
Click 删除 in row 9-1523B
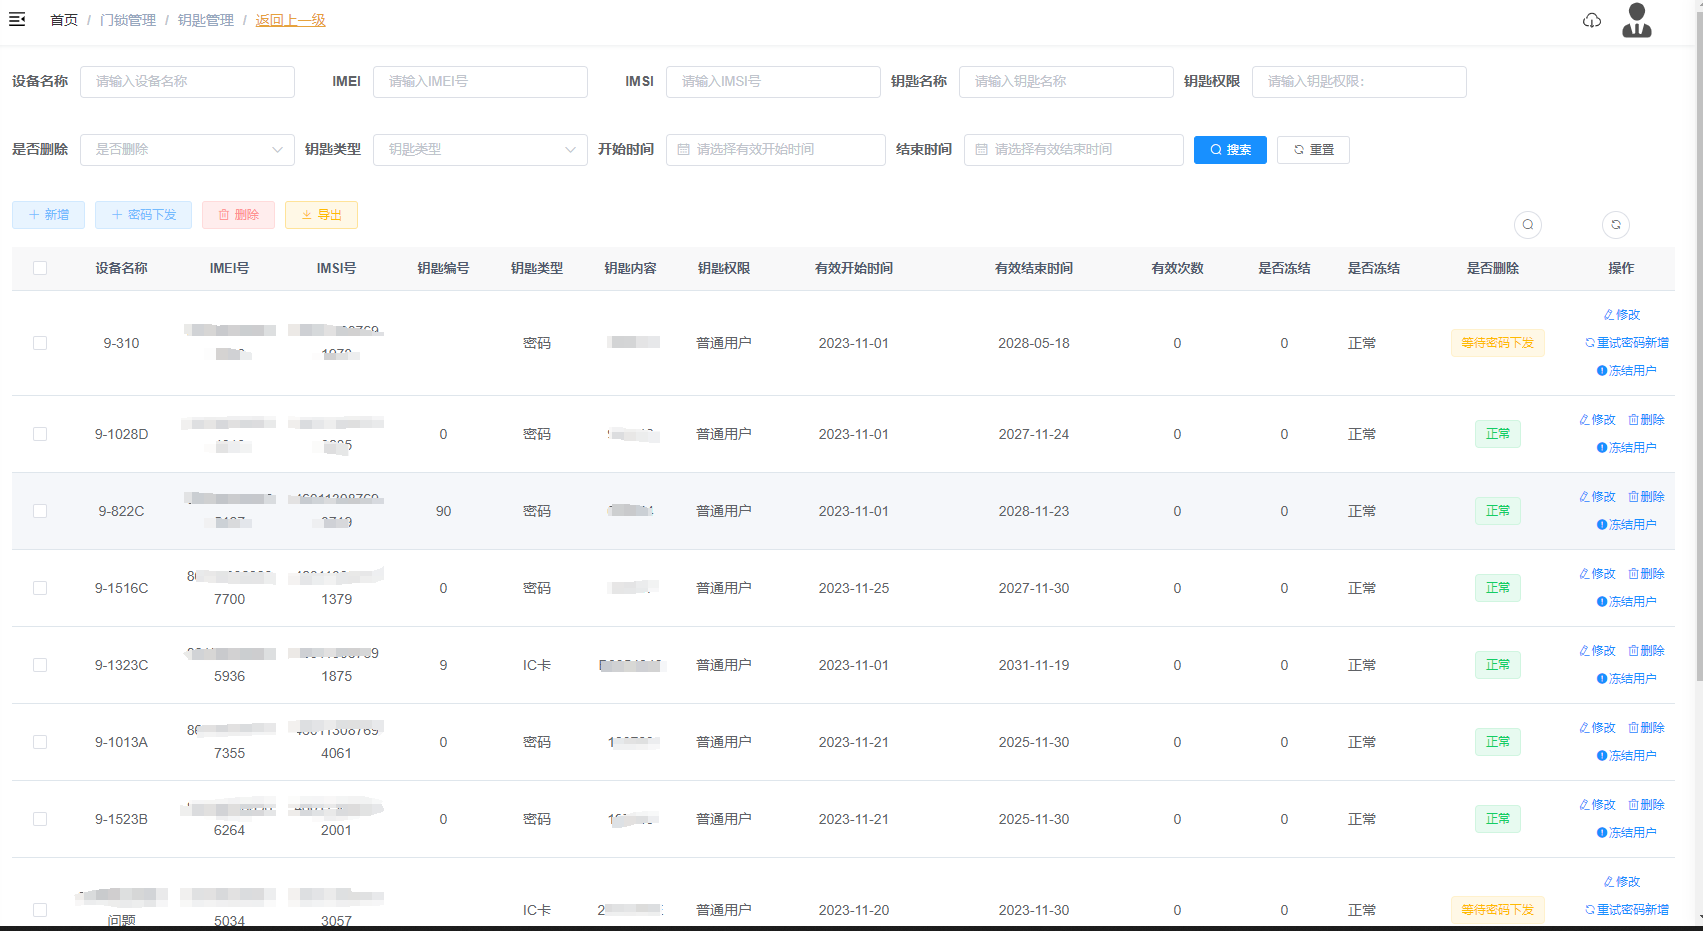(x=1646, y=805)
